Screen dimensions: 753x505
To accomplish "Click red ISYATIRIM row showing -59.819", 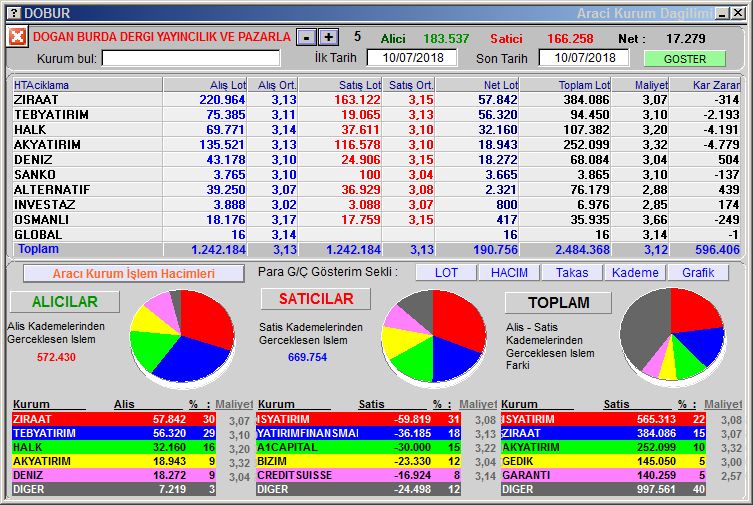I will [x=358, y=419].
